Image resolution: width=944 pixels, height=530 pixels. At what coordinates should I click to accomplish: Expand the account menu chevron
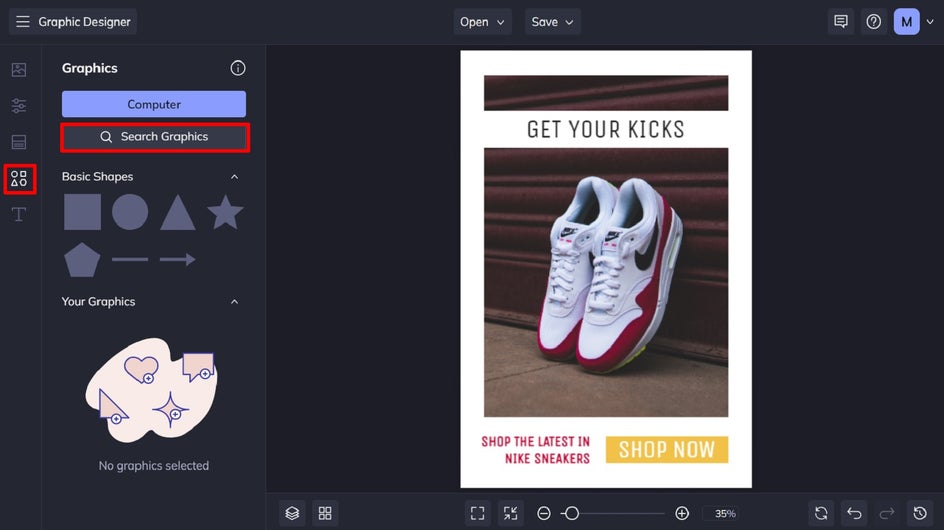(930, 22)
